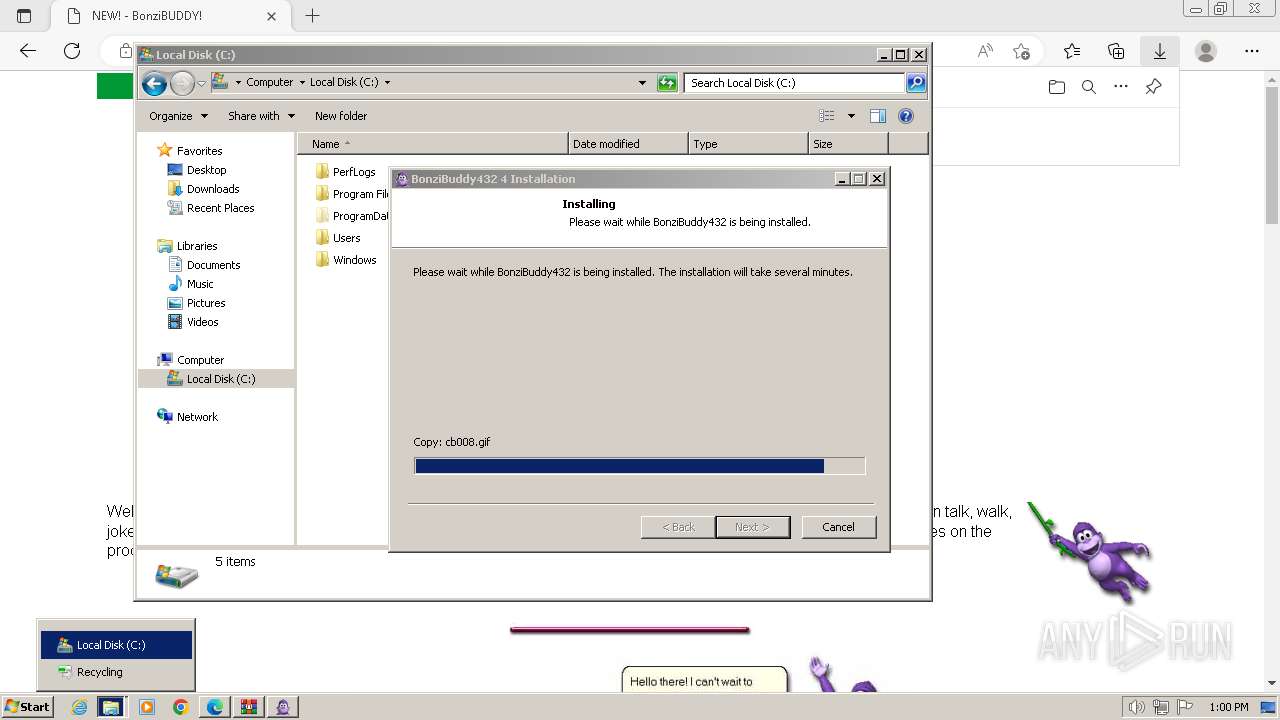
Task: Sort by Name column header
Action: (x=433, y=144)
